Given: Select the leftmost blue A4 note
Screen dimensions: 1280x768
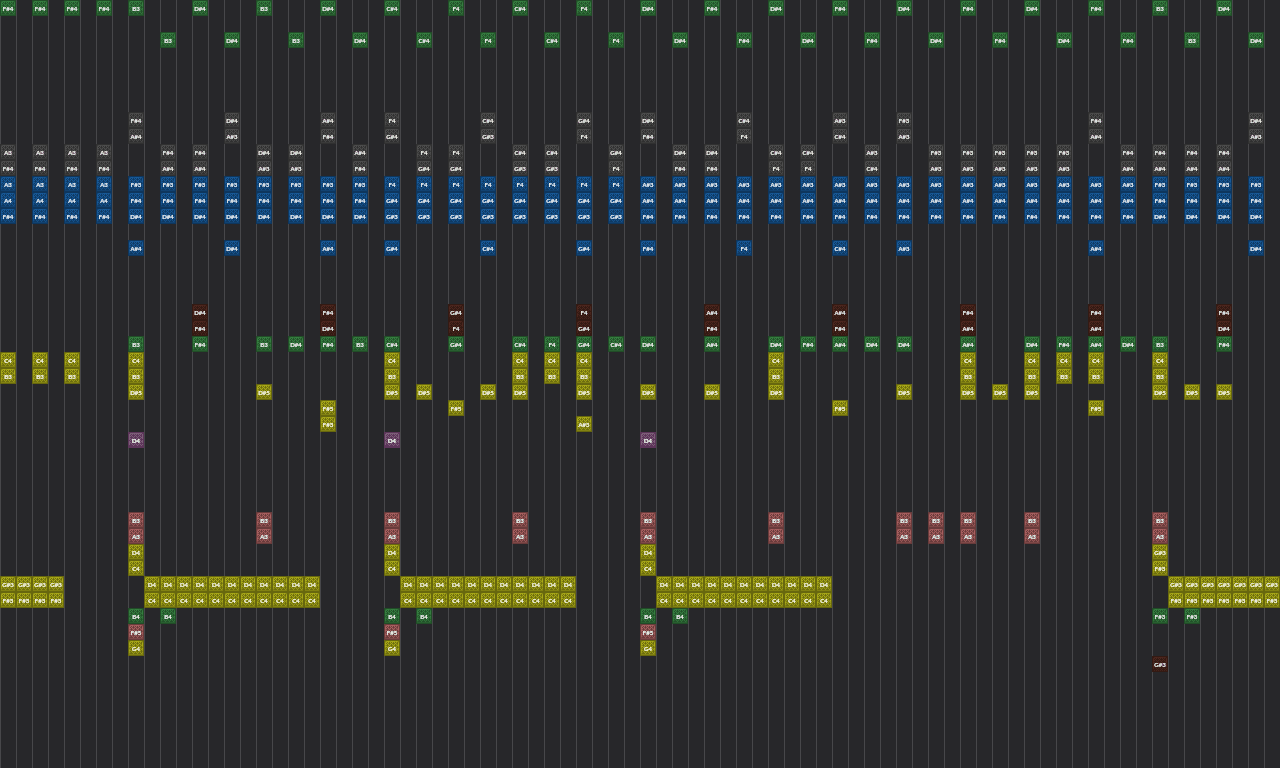Looking at the screenshot, I should tap(8, 200).
